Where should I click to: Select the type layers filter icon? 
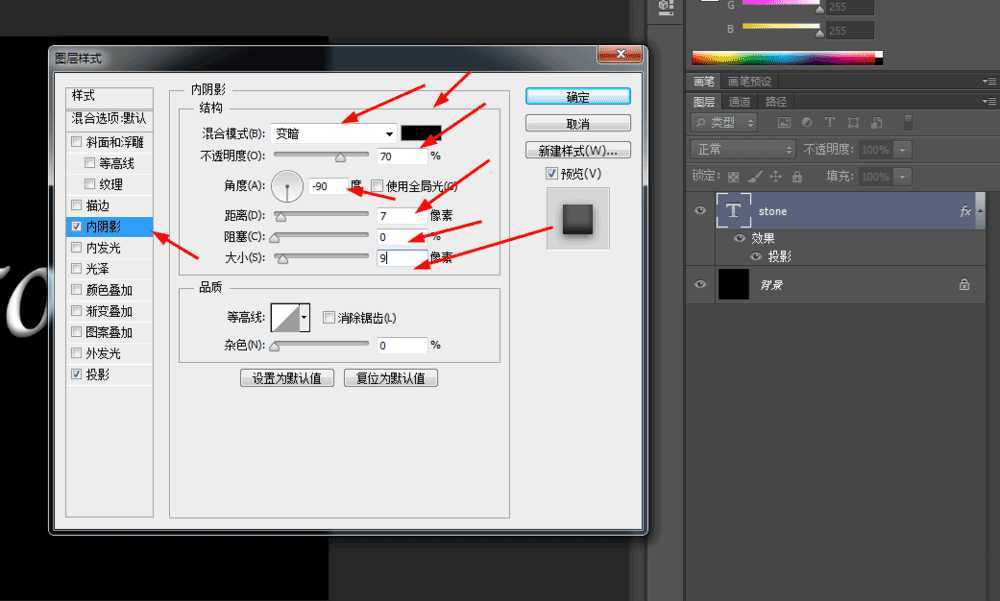click(830, 123)
